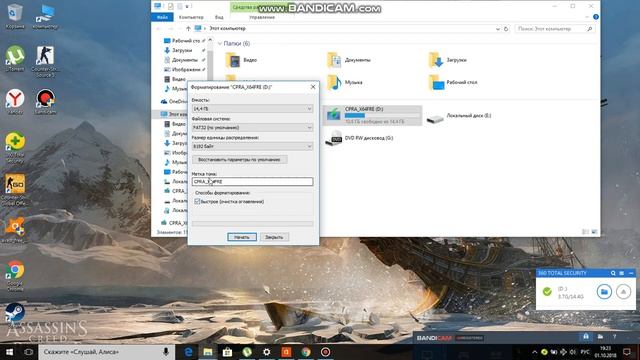Expand address bar history dropdown
This screenshot has width=640, height=360.
[x=498, y=29]
